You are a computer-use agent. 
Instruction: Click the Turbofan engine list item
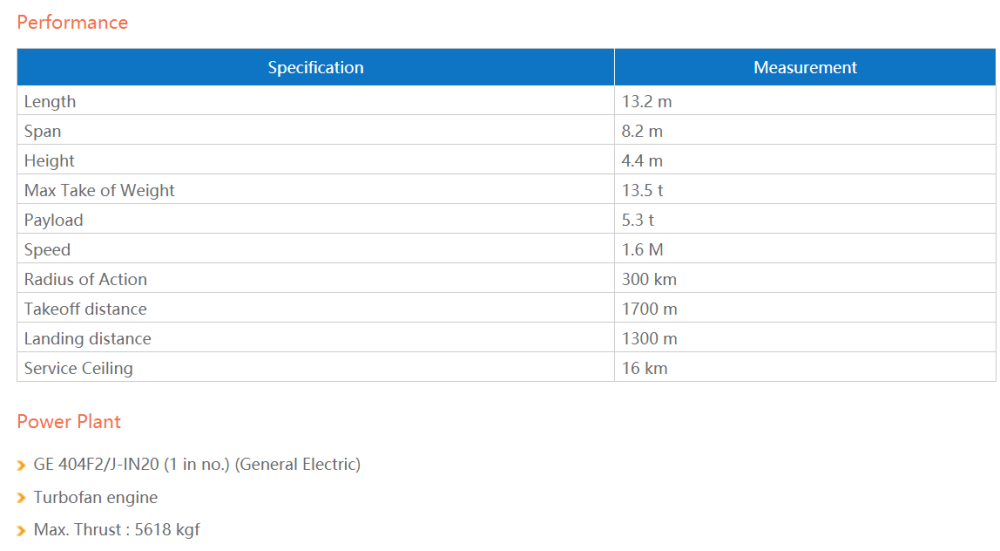point(96,497)
